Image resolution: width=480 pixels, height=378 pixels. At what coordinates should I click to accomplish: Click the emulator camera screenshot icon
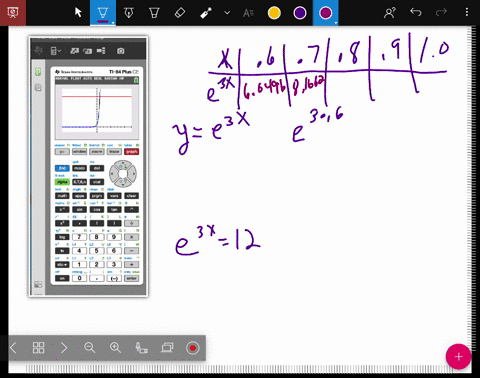121,51
